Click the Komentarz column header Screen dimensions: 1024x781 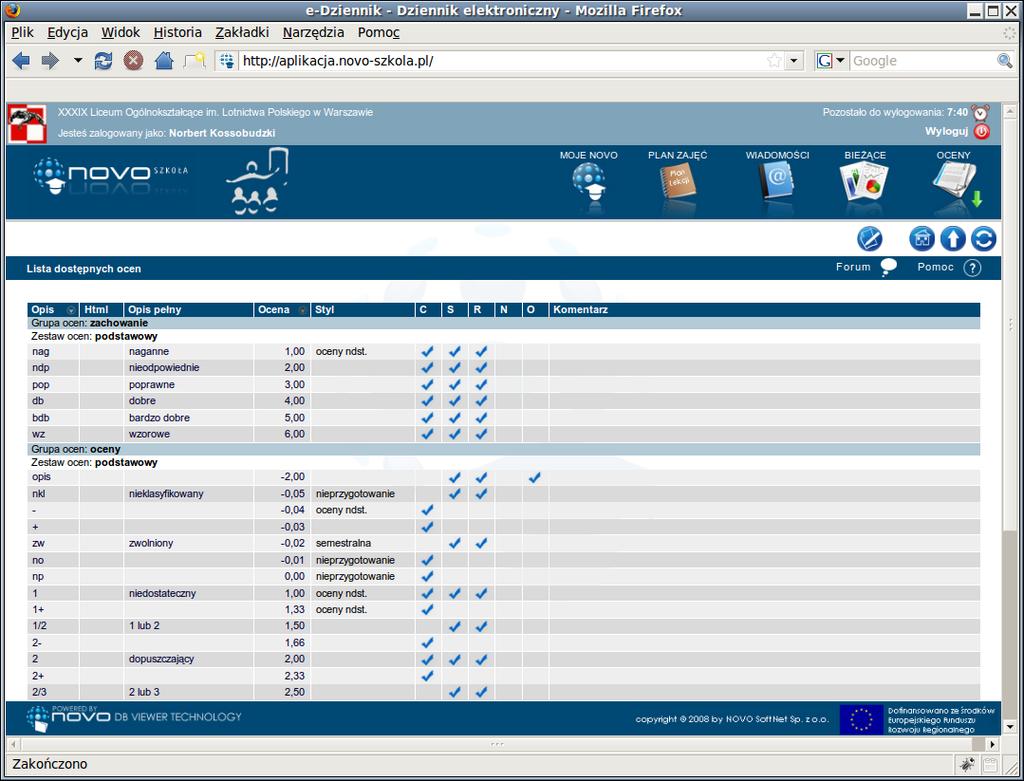tap(764, 310)
